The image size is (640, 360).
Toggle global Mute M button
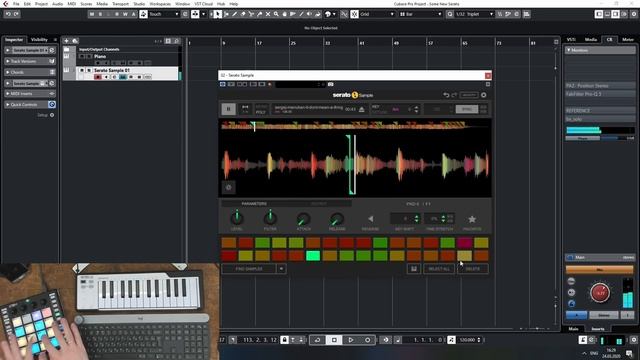coord(92,14)
